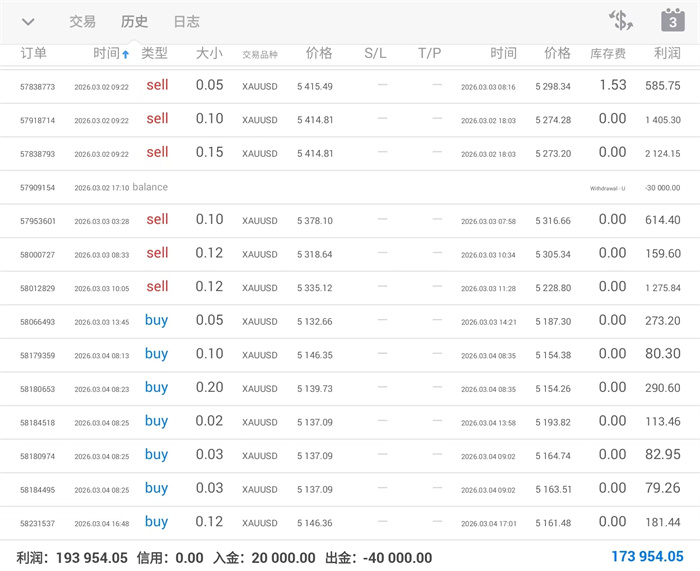Open buy order 58180653 row
The image size is (700, 571).
coord(350,388)
